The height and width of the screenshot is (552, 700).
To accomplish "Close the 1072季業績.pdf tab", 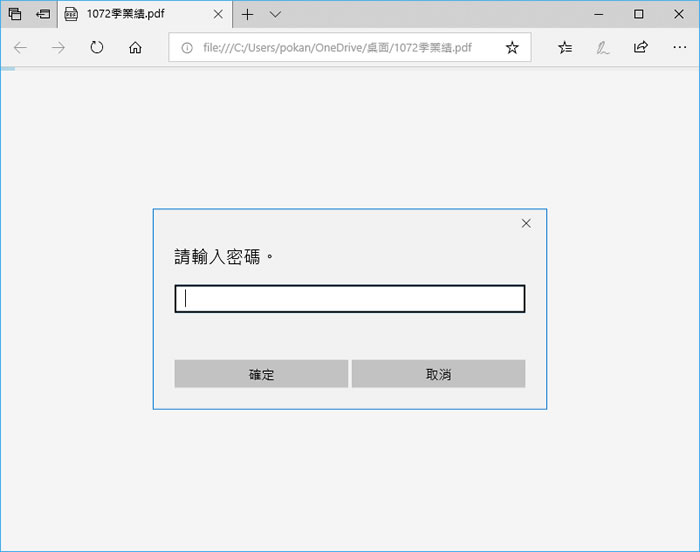I will click(x=218, y=14).
